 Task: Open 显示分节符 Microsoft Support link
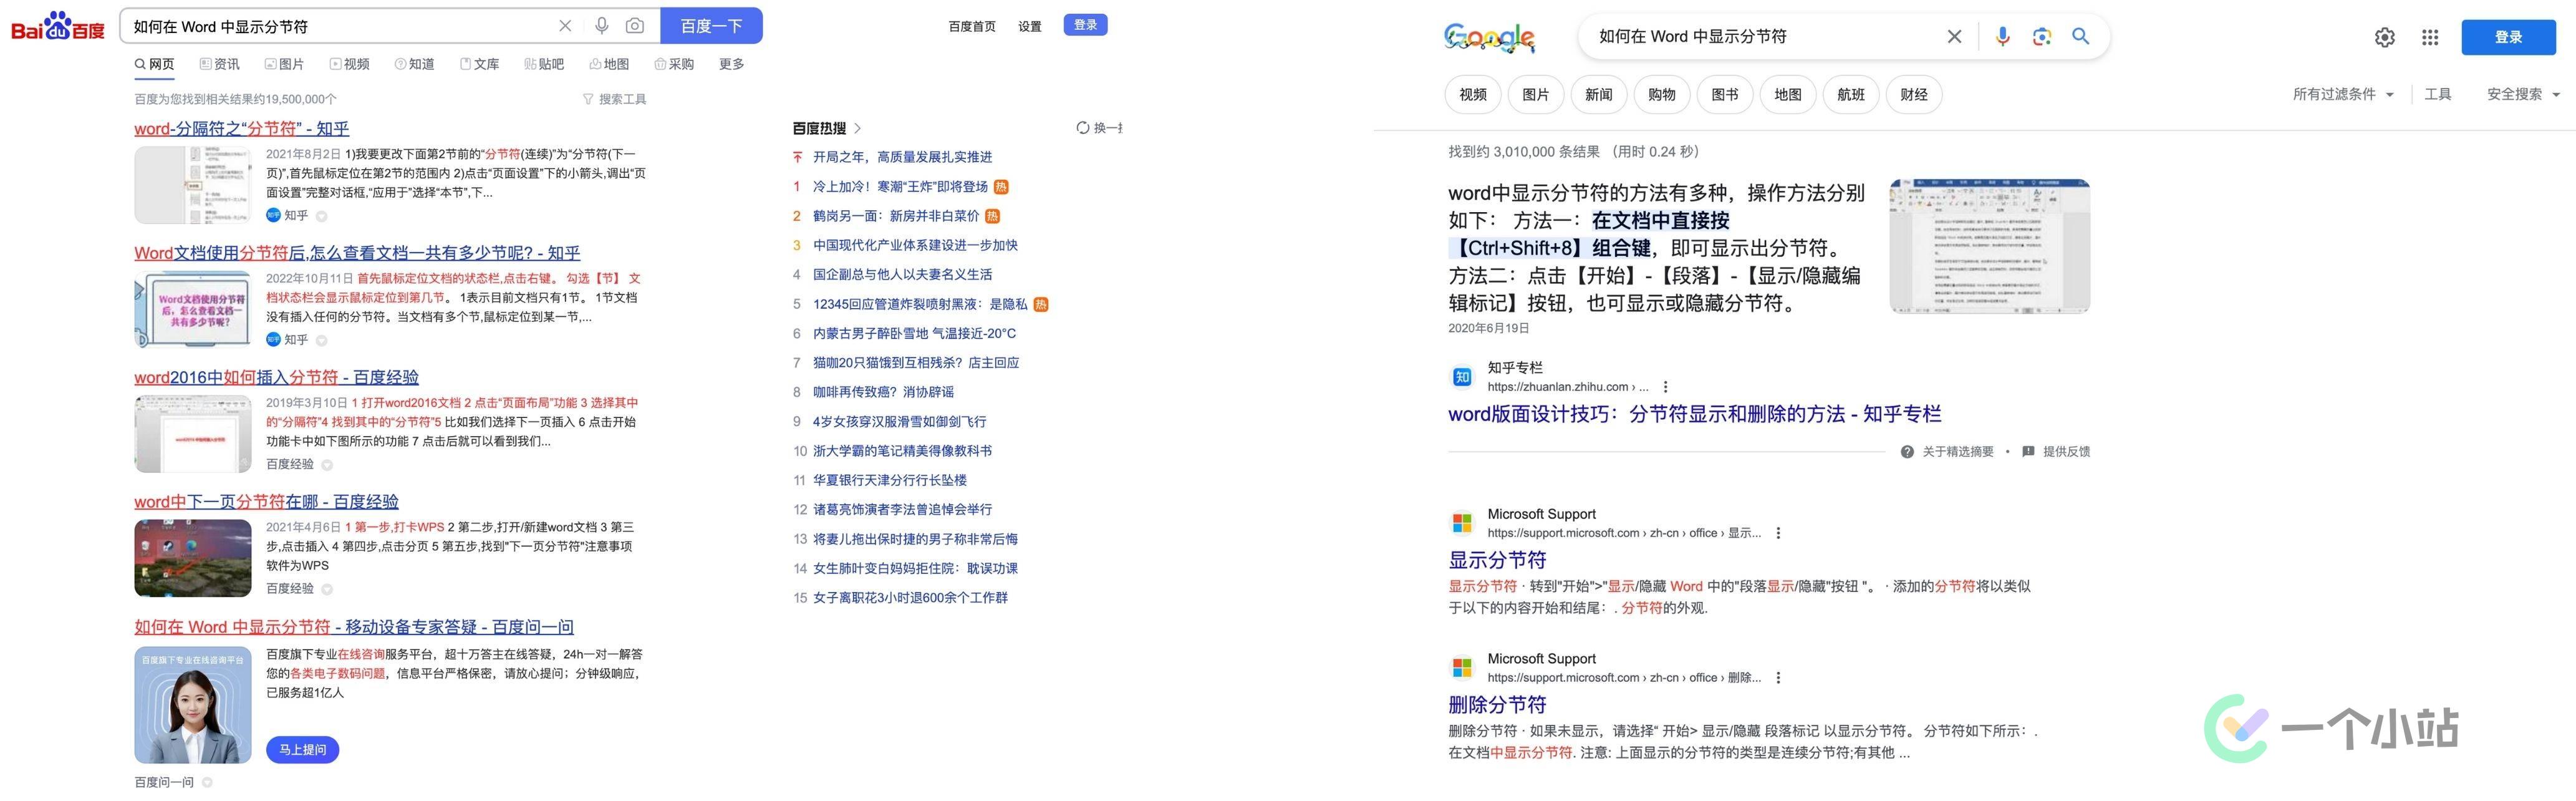tap(1497, 560)
